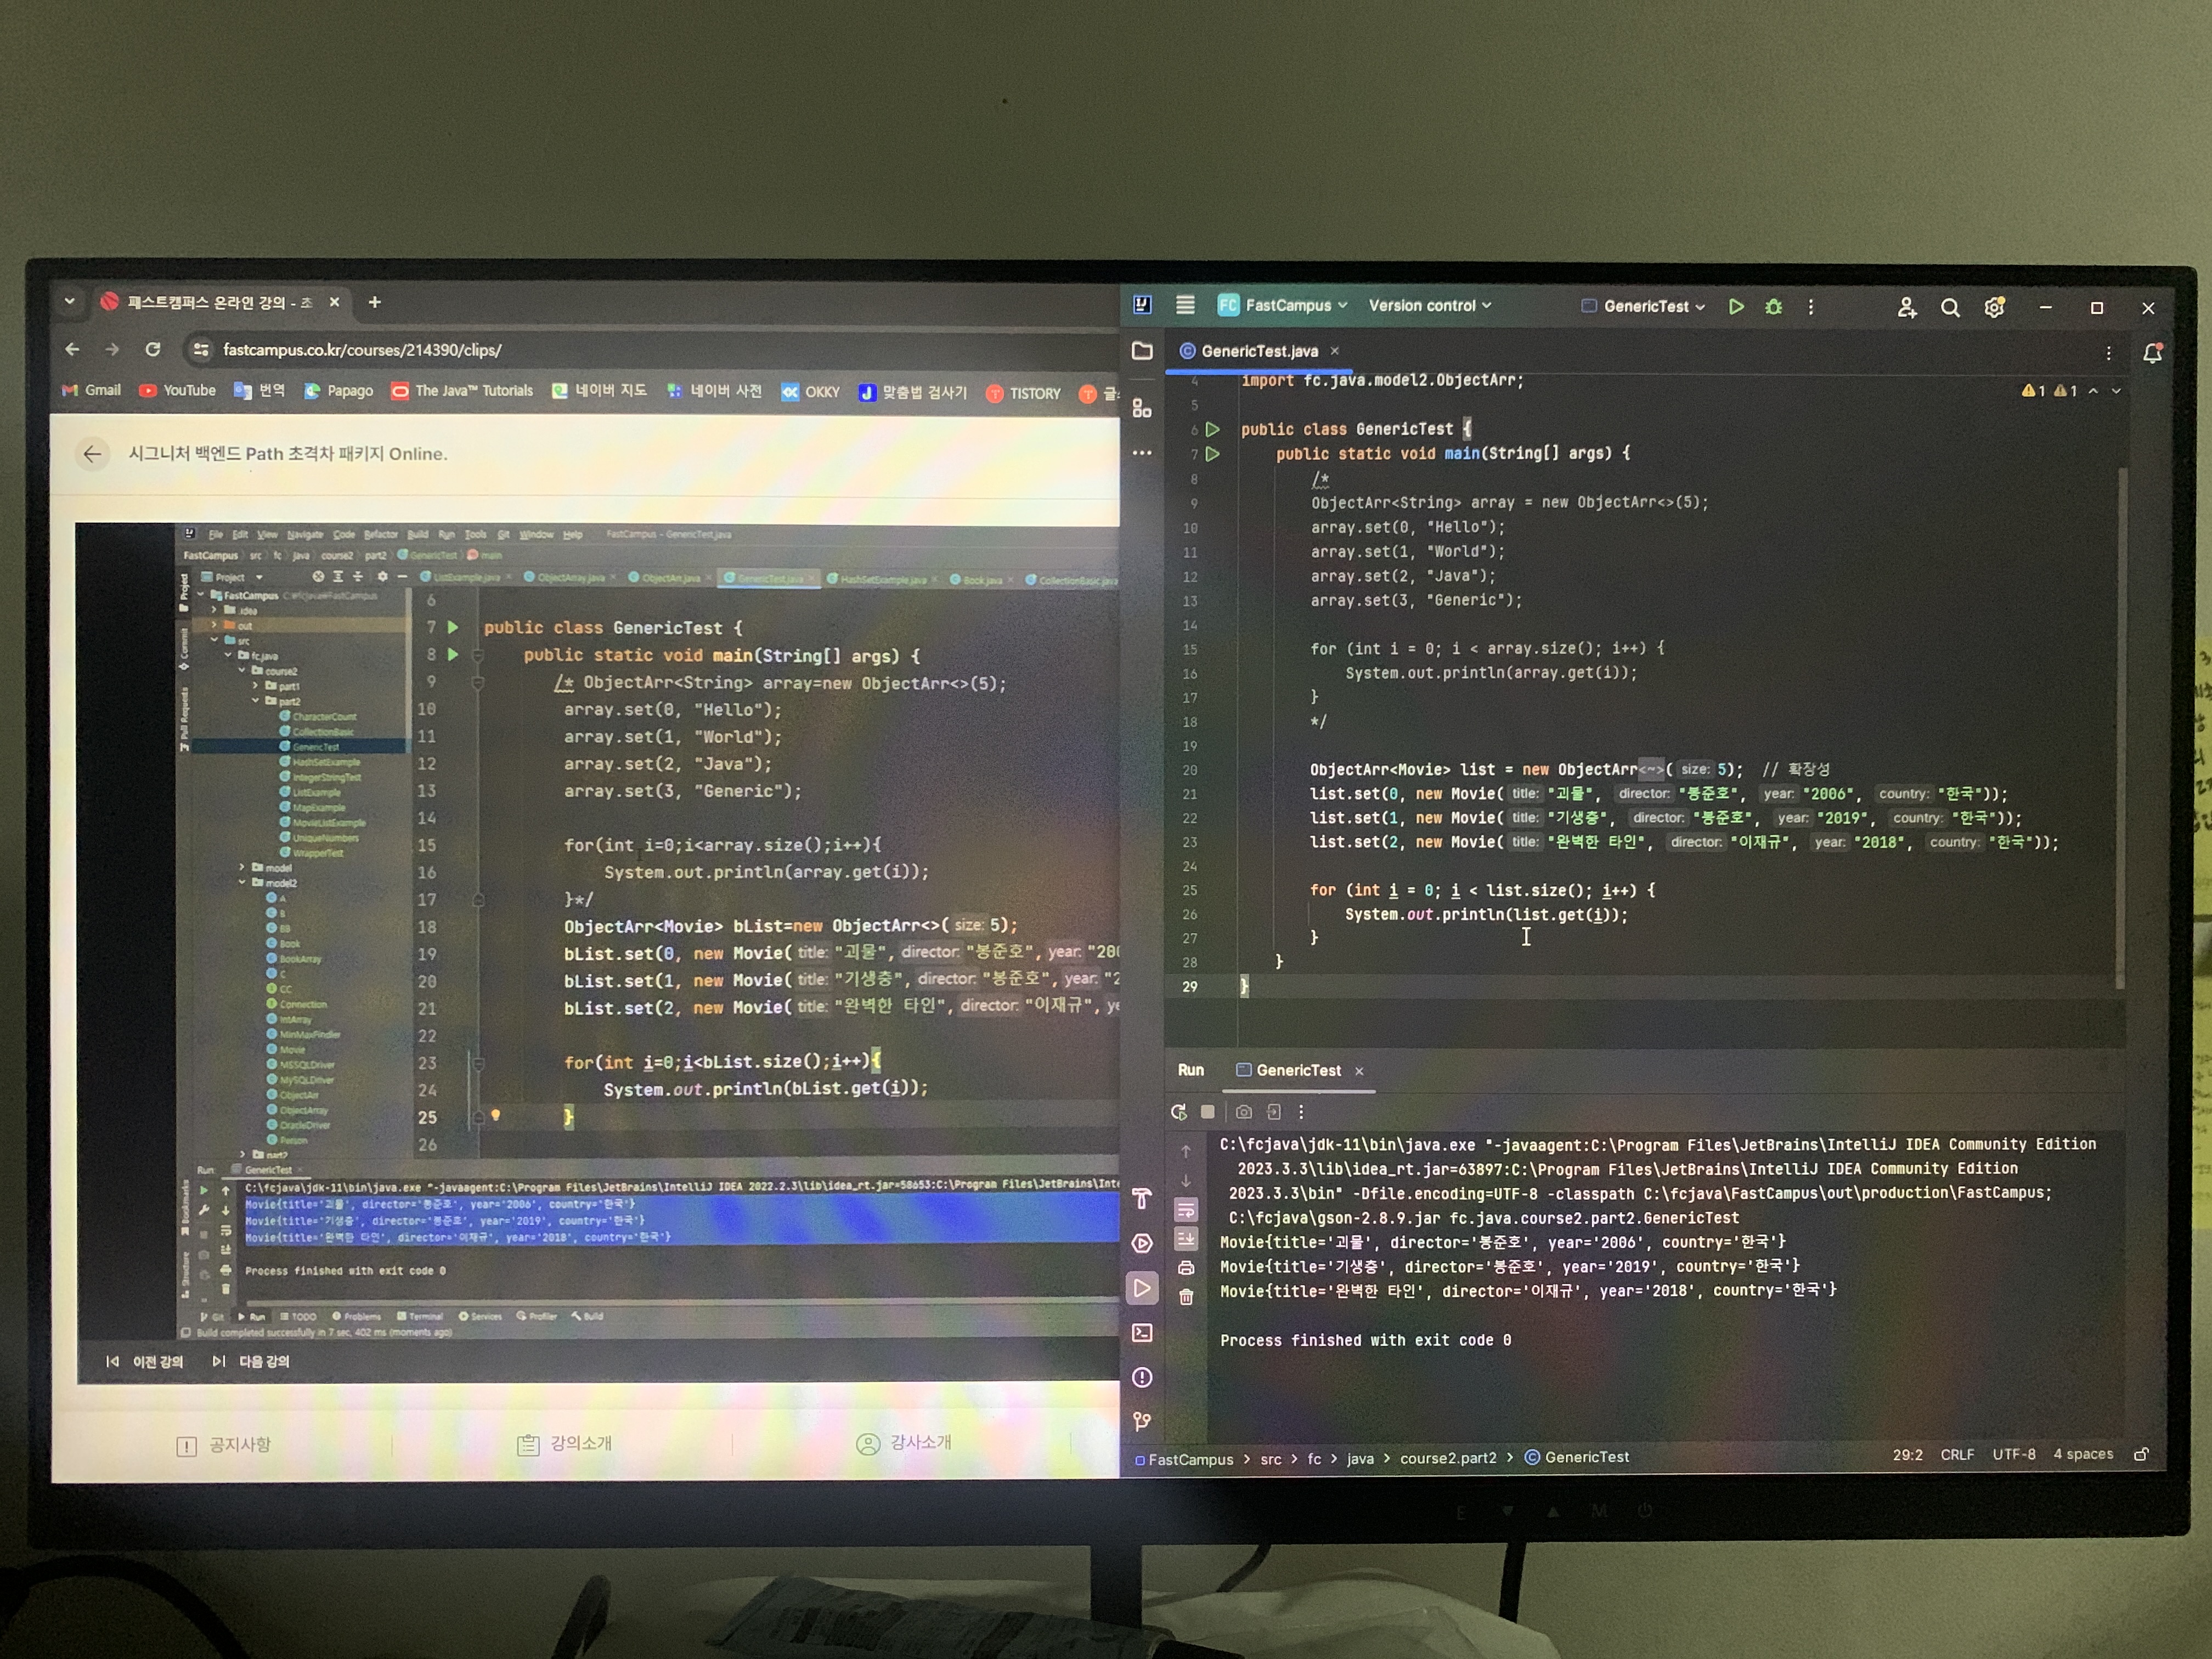
Task: Click the Rerun GenericTest icon
Action: pyautogui.click(x=1179, y=1112)
